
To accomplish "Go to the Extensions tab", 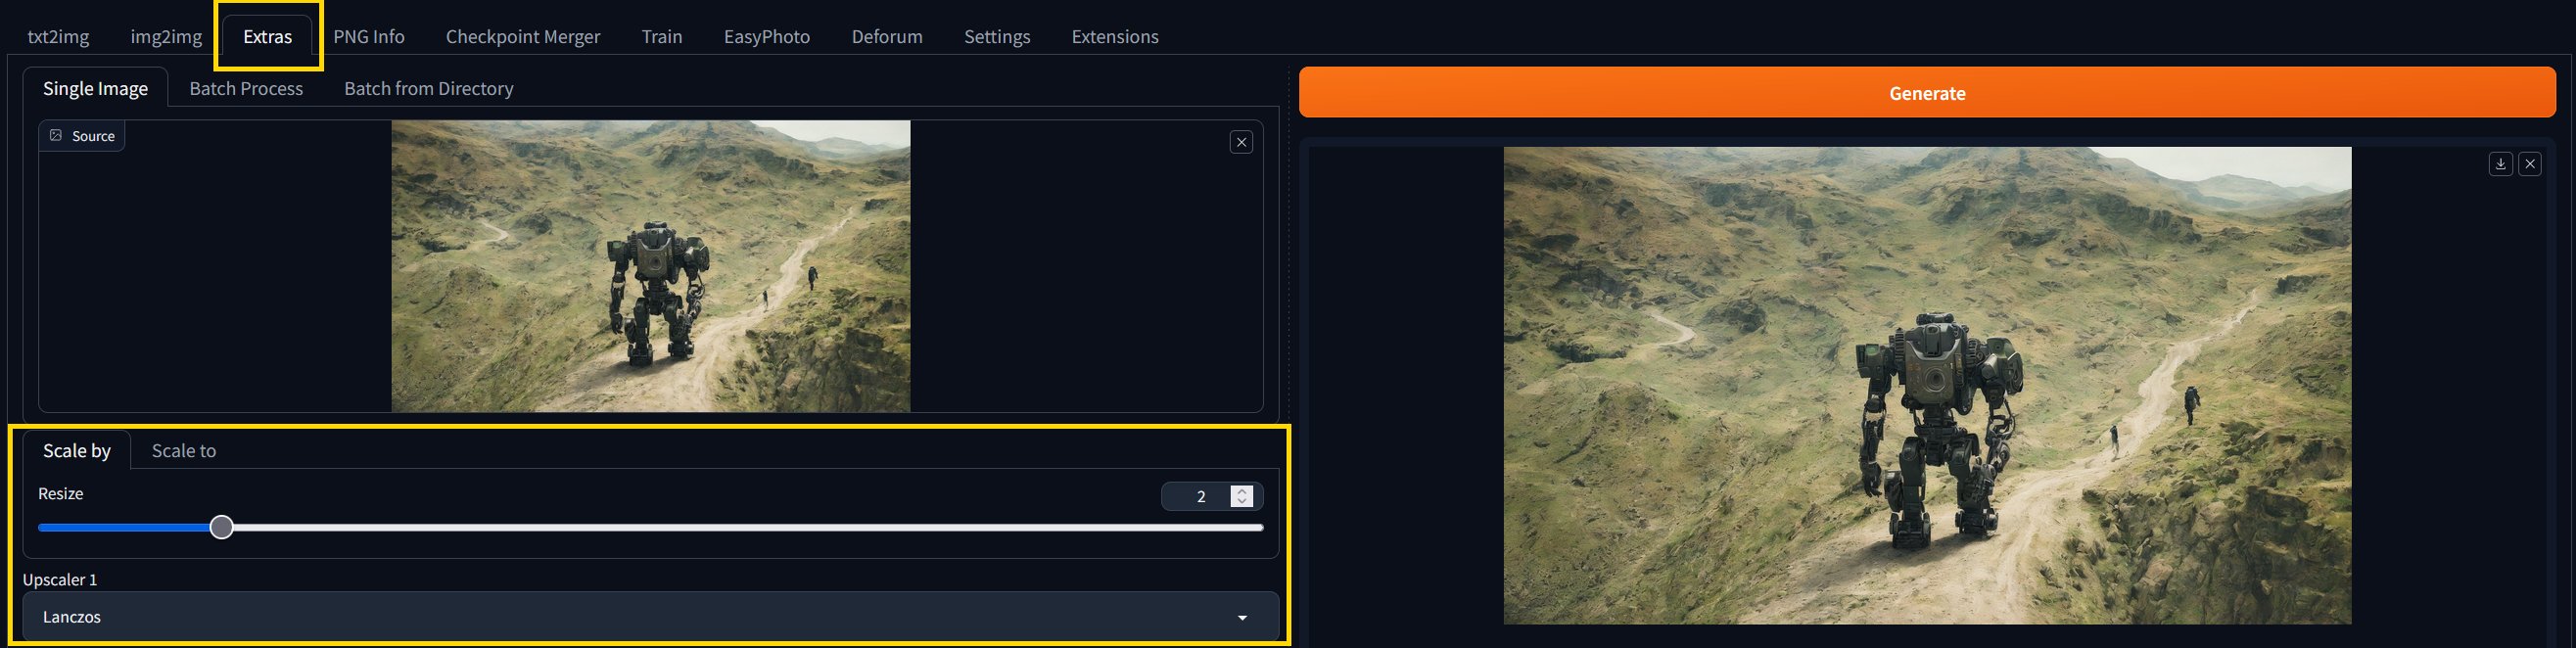I will [1115, 37].
